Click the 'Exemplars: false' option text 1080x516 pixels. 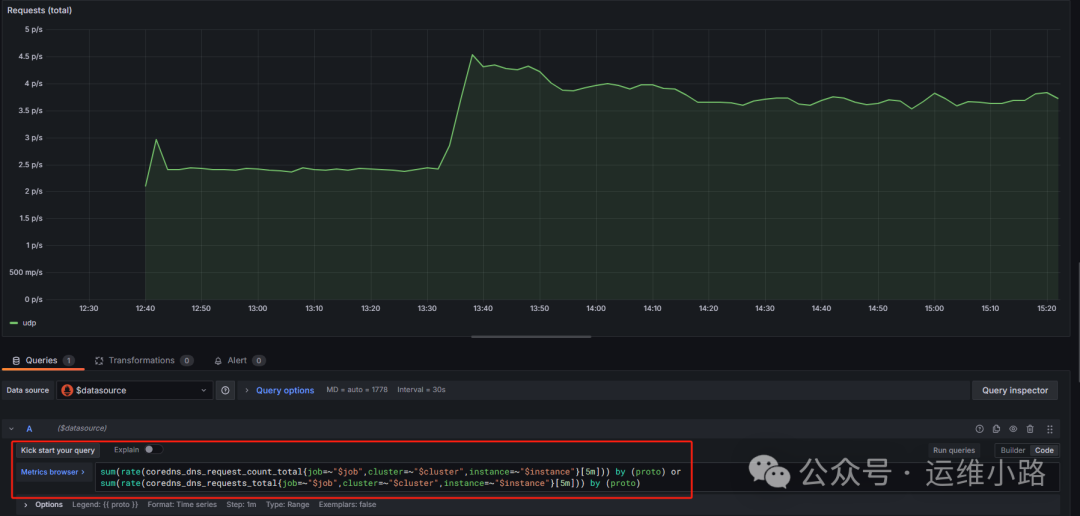(347, 504)
